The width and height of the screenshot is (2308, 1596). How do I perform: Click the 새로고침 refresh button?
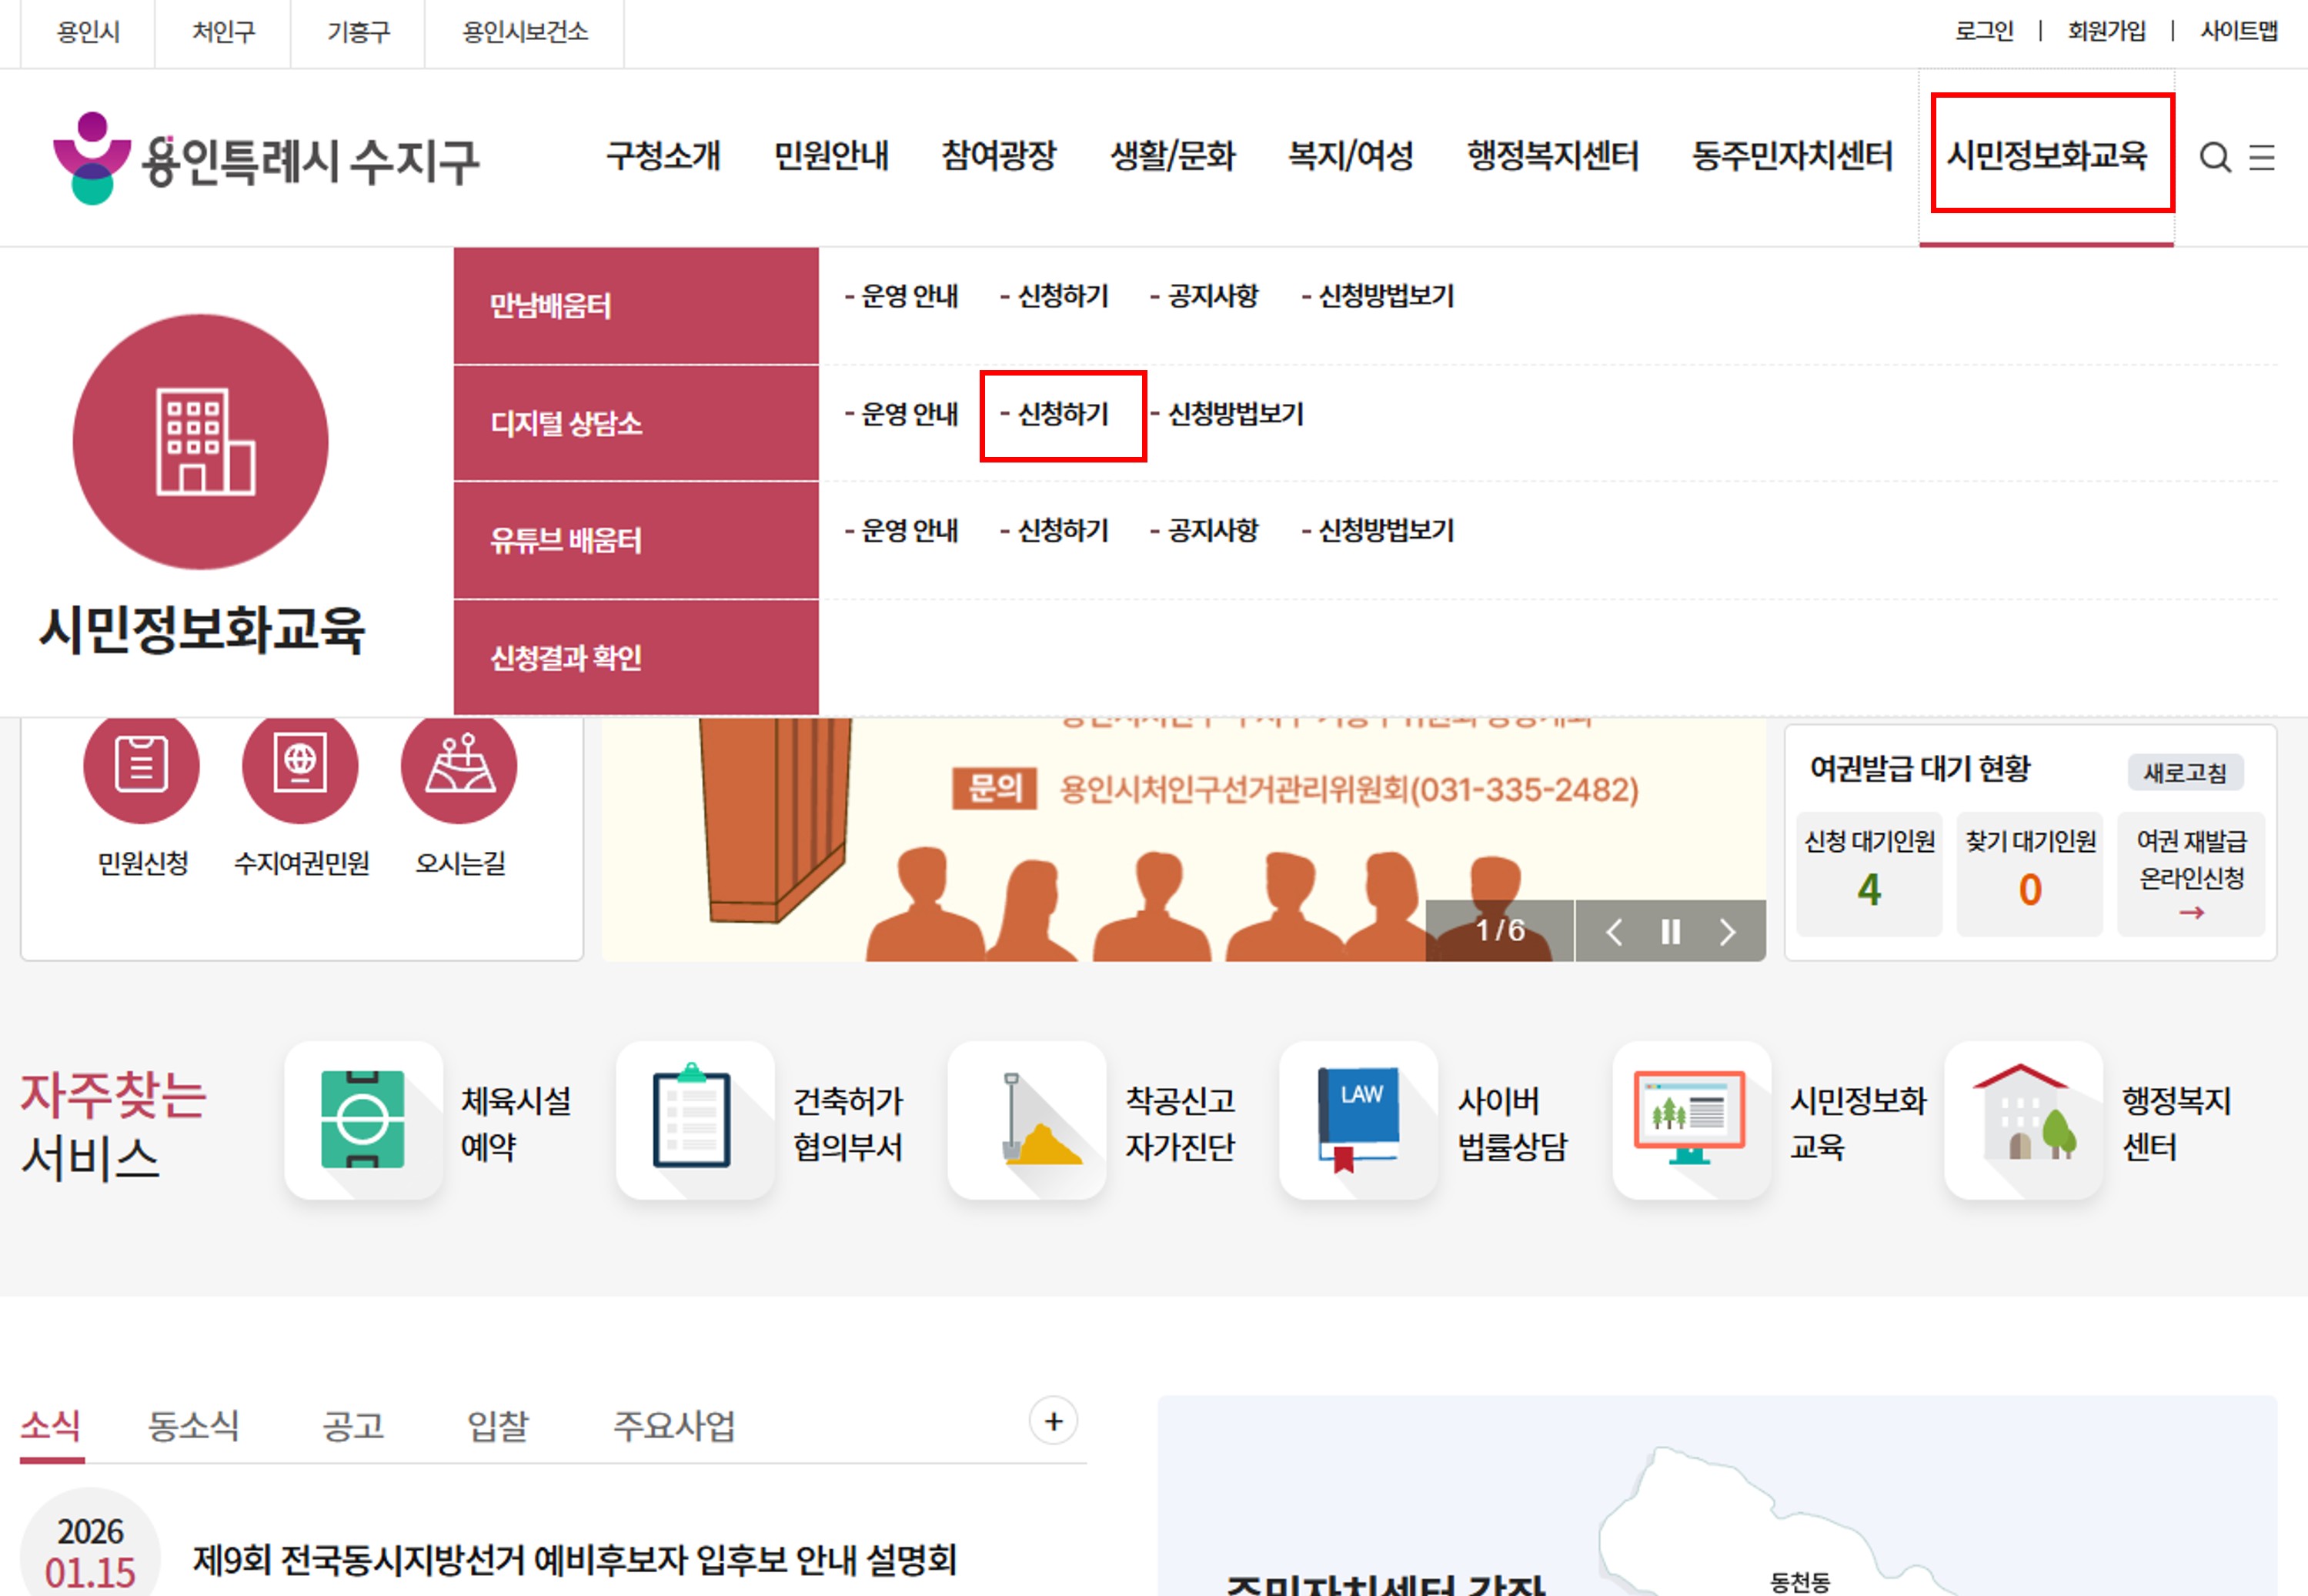tap(2184, 772)
